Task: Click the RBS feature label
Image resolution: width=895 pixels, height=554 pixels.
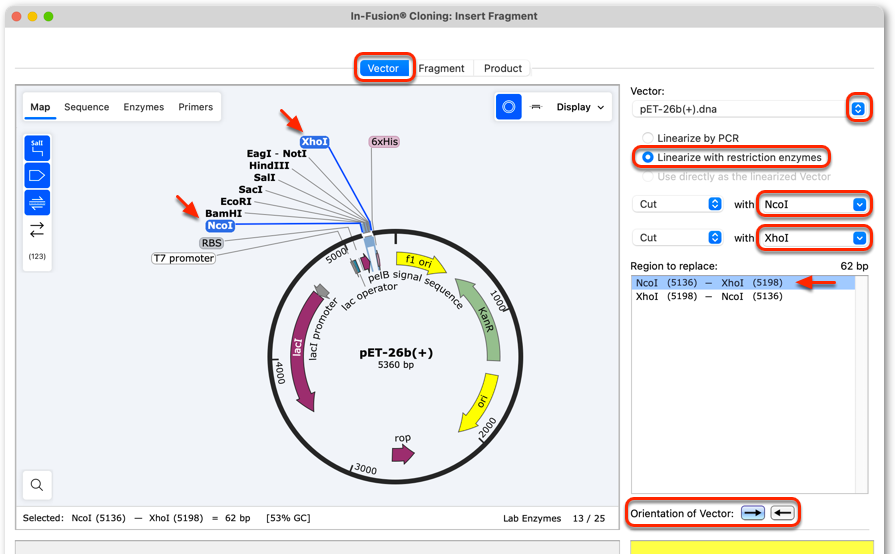Action: pyautogui.click(x=211, y=243)
